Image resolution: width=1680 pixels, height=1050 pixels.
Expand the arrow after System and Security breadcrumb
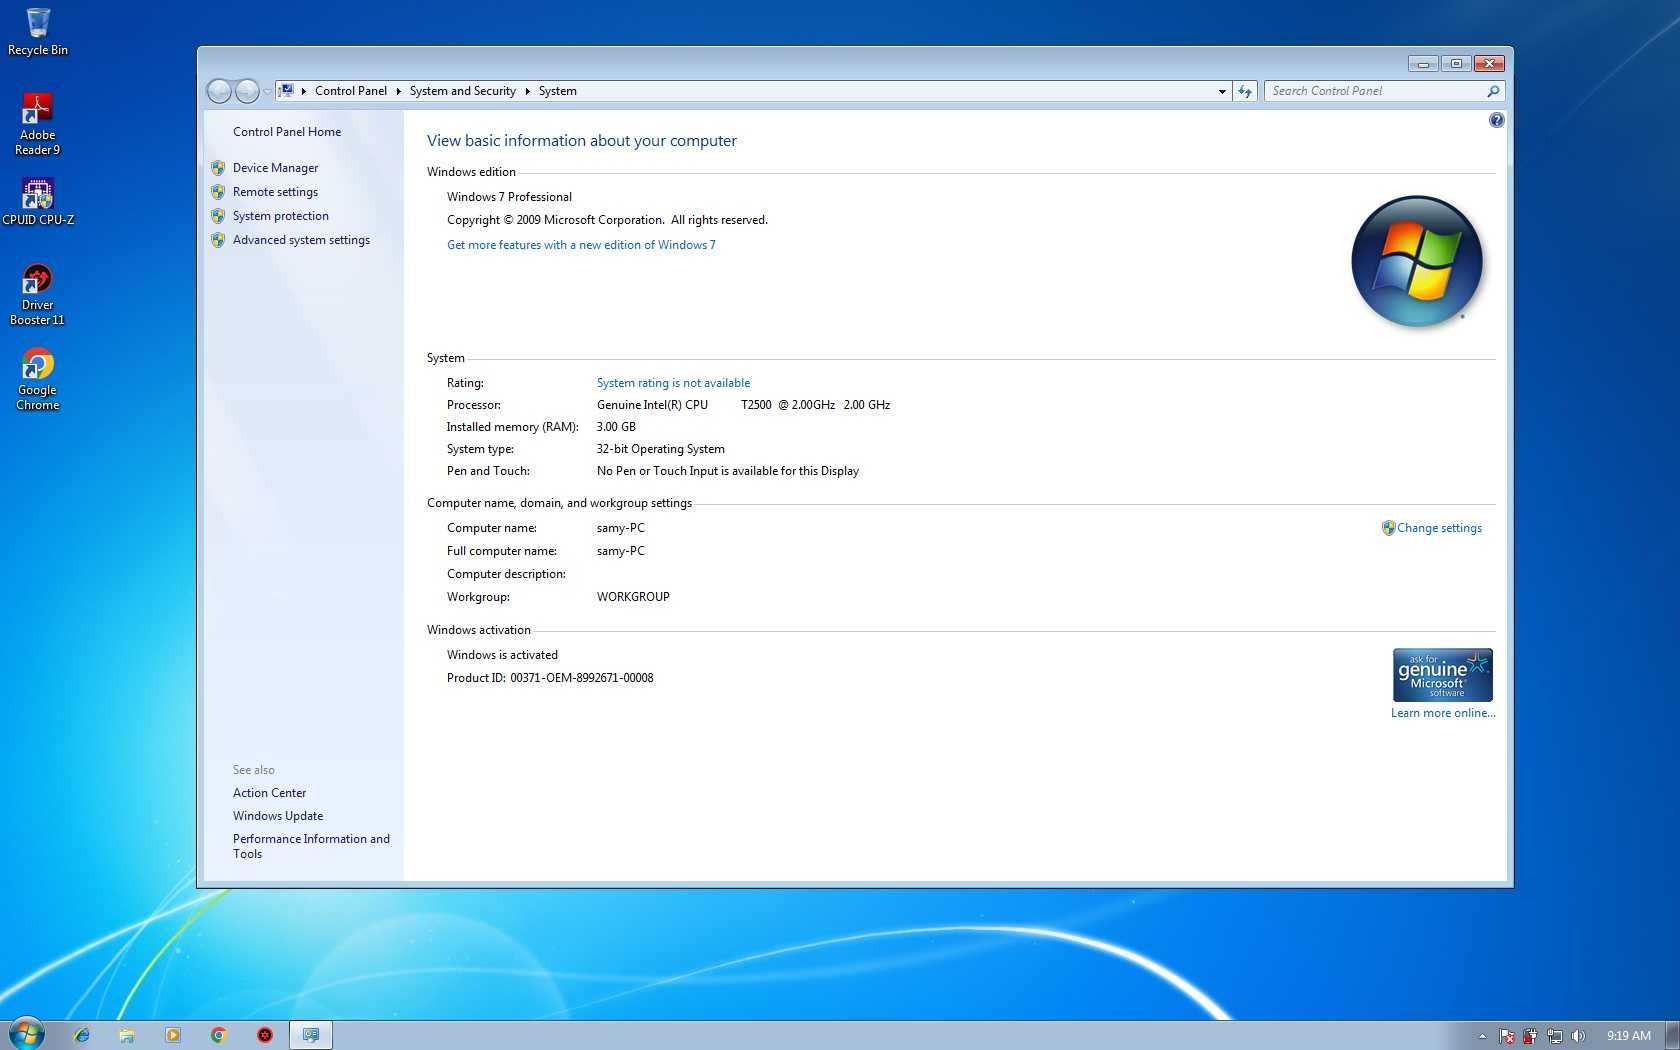[527, 91]
